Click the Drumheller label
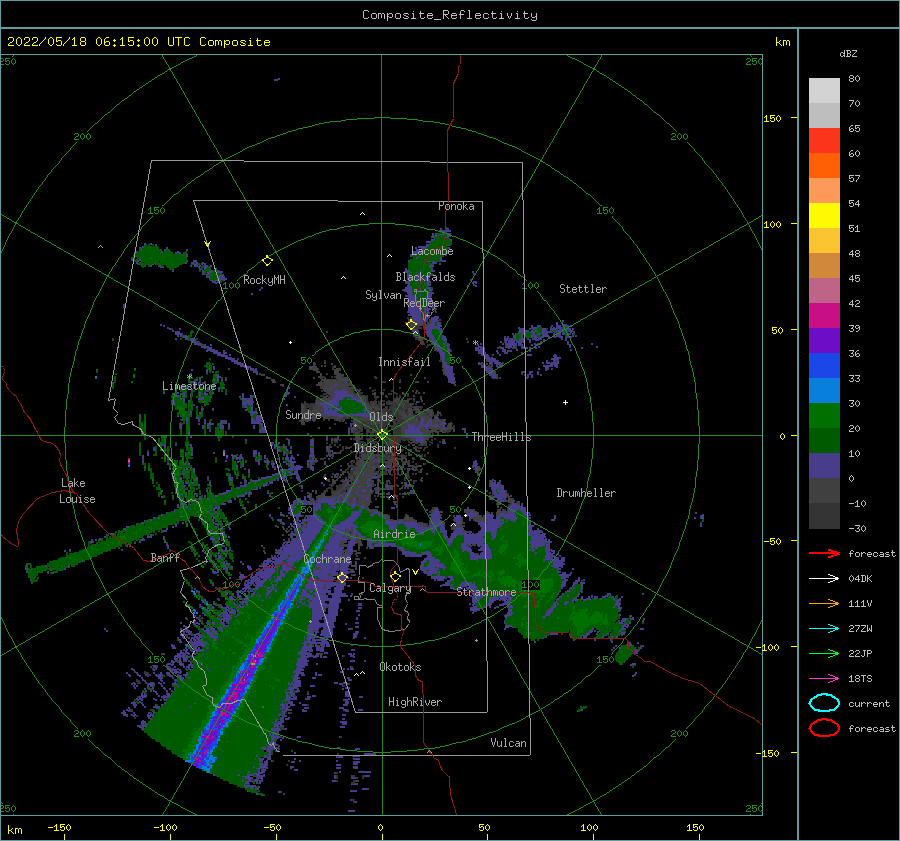The width and height of the screenshot is (900, 841). (586, 493)
